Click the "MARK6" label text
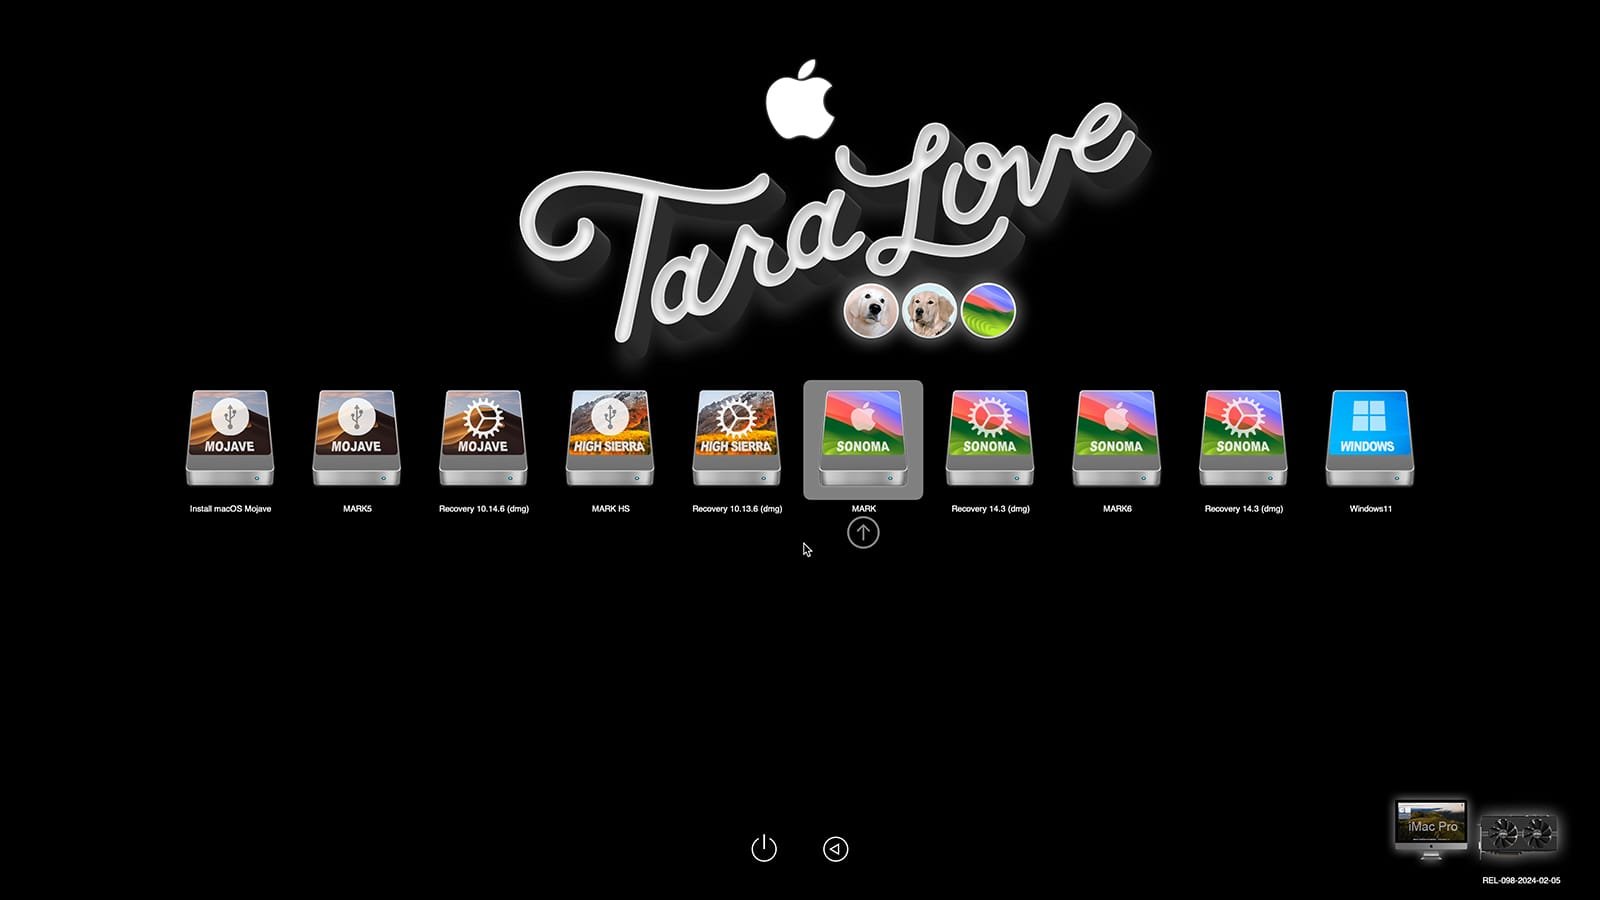The image size is (1600, 900). 1117,509
